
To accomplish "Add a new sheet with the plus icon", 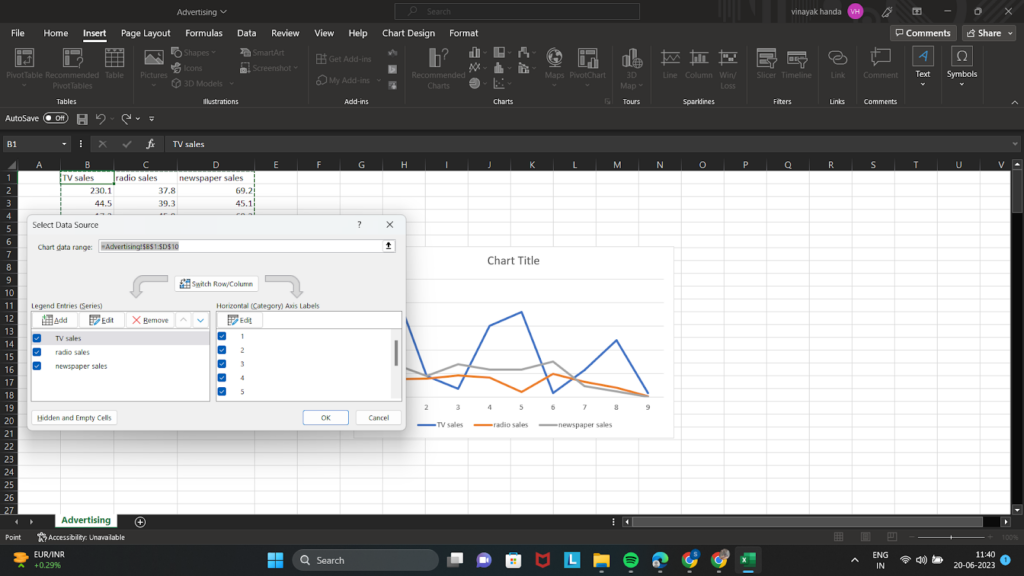I will [x=140, y=522].
